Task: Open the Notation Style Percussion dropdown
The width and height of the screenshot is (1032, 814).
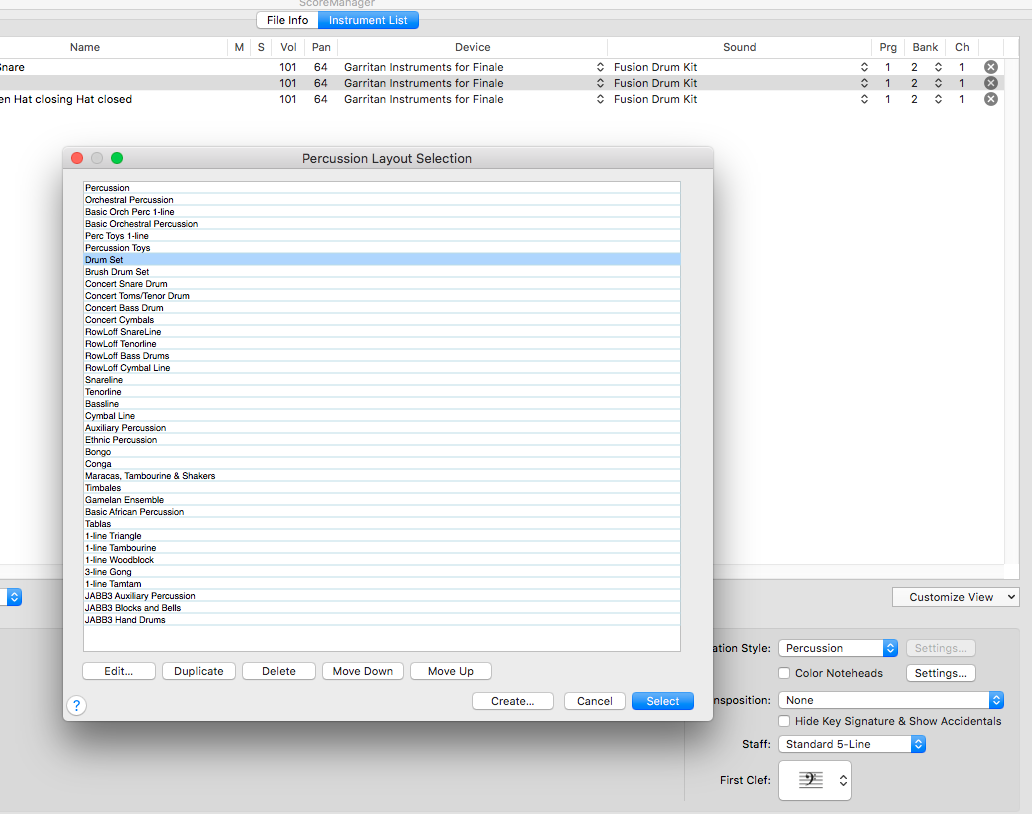Action: (837, 648)
